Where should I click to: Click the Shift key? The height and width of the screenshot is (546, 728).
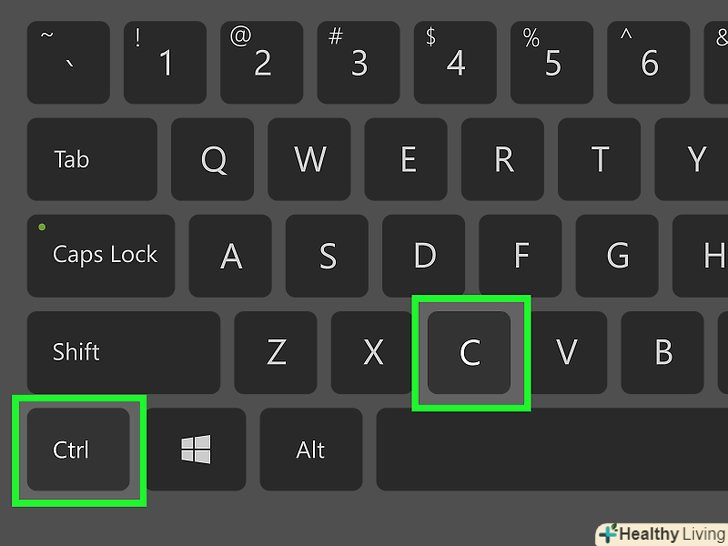coord(124,352)
